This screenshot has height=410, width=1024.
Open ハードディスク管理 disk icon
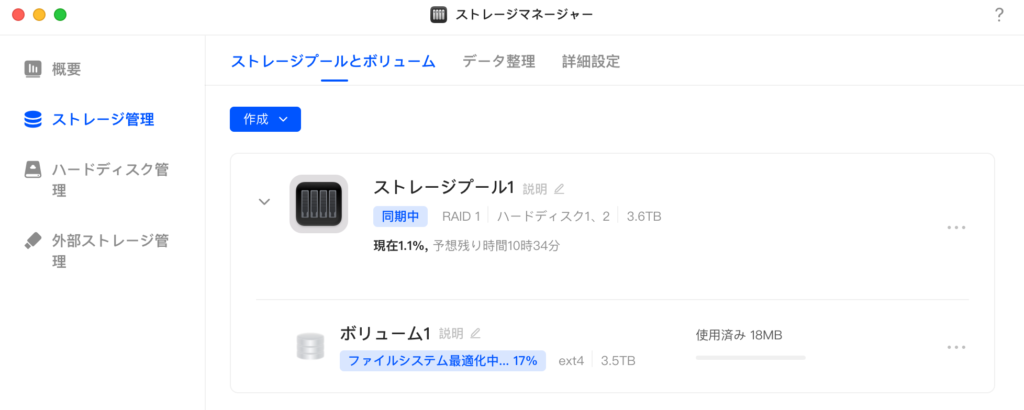click(33, 170)
